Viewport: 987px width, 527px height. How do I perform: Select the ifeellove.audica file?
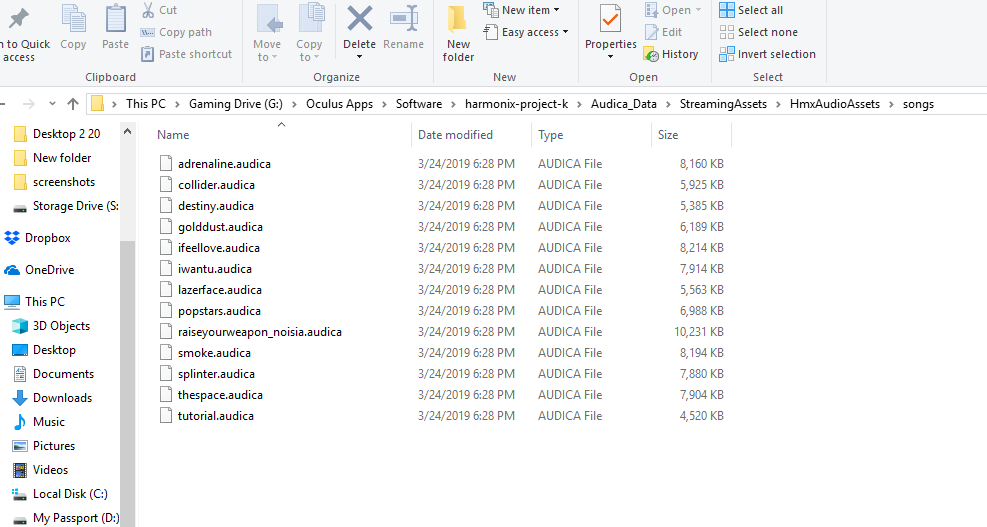point(218,248)
